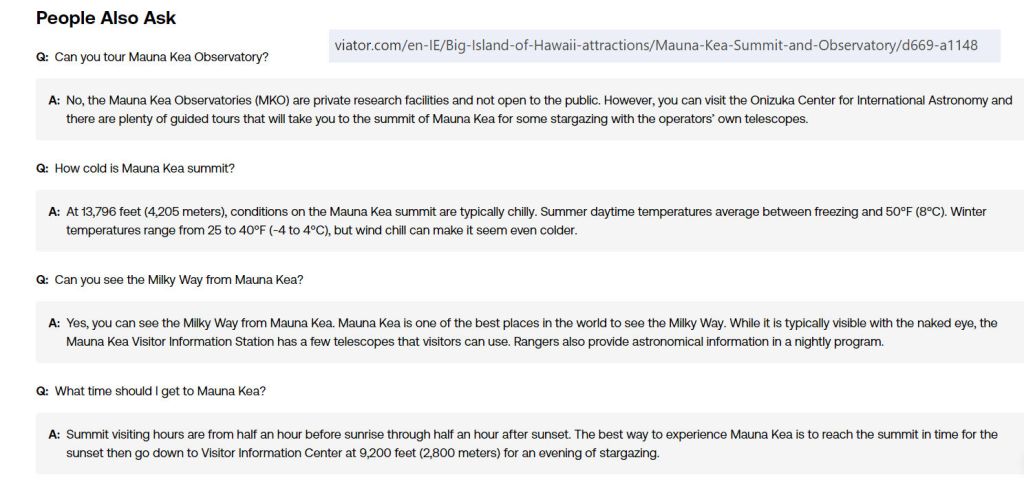This screenshot has height=484, width=1024.
Task: Click the Q: label before the 'What time' question
Action: point(41,390)
